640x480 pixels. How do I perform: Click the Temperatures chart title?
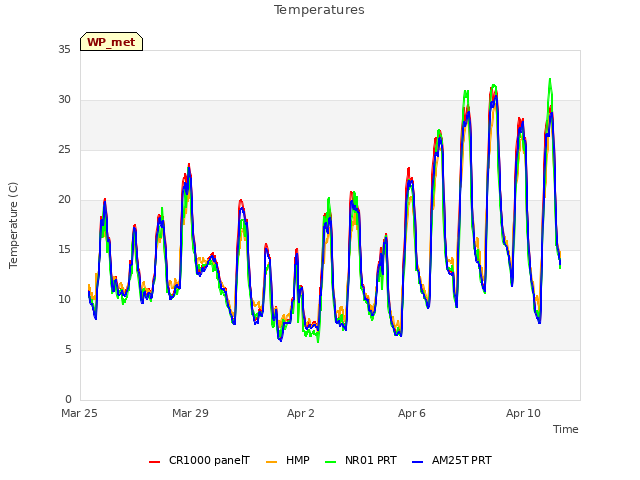tap(319, 10)
